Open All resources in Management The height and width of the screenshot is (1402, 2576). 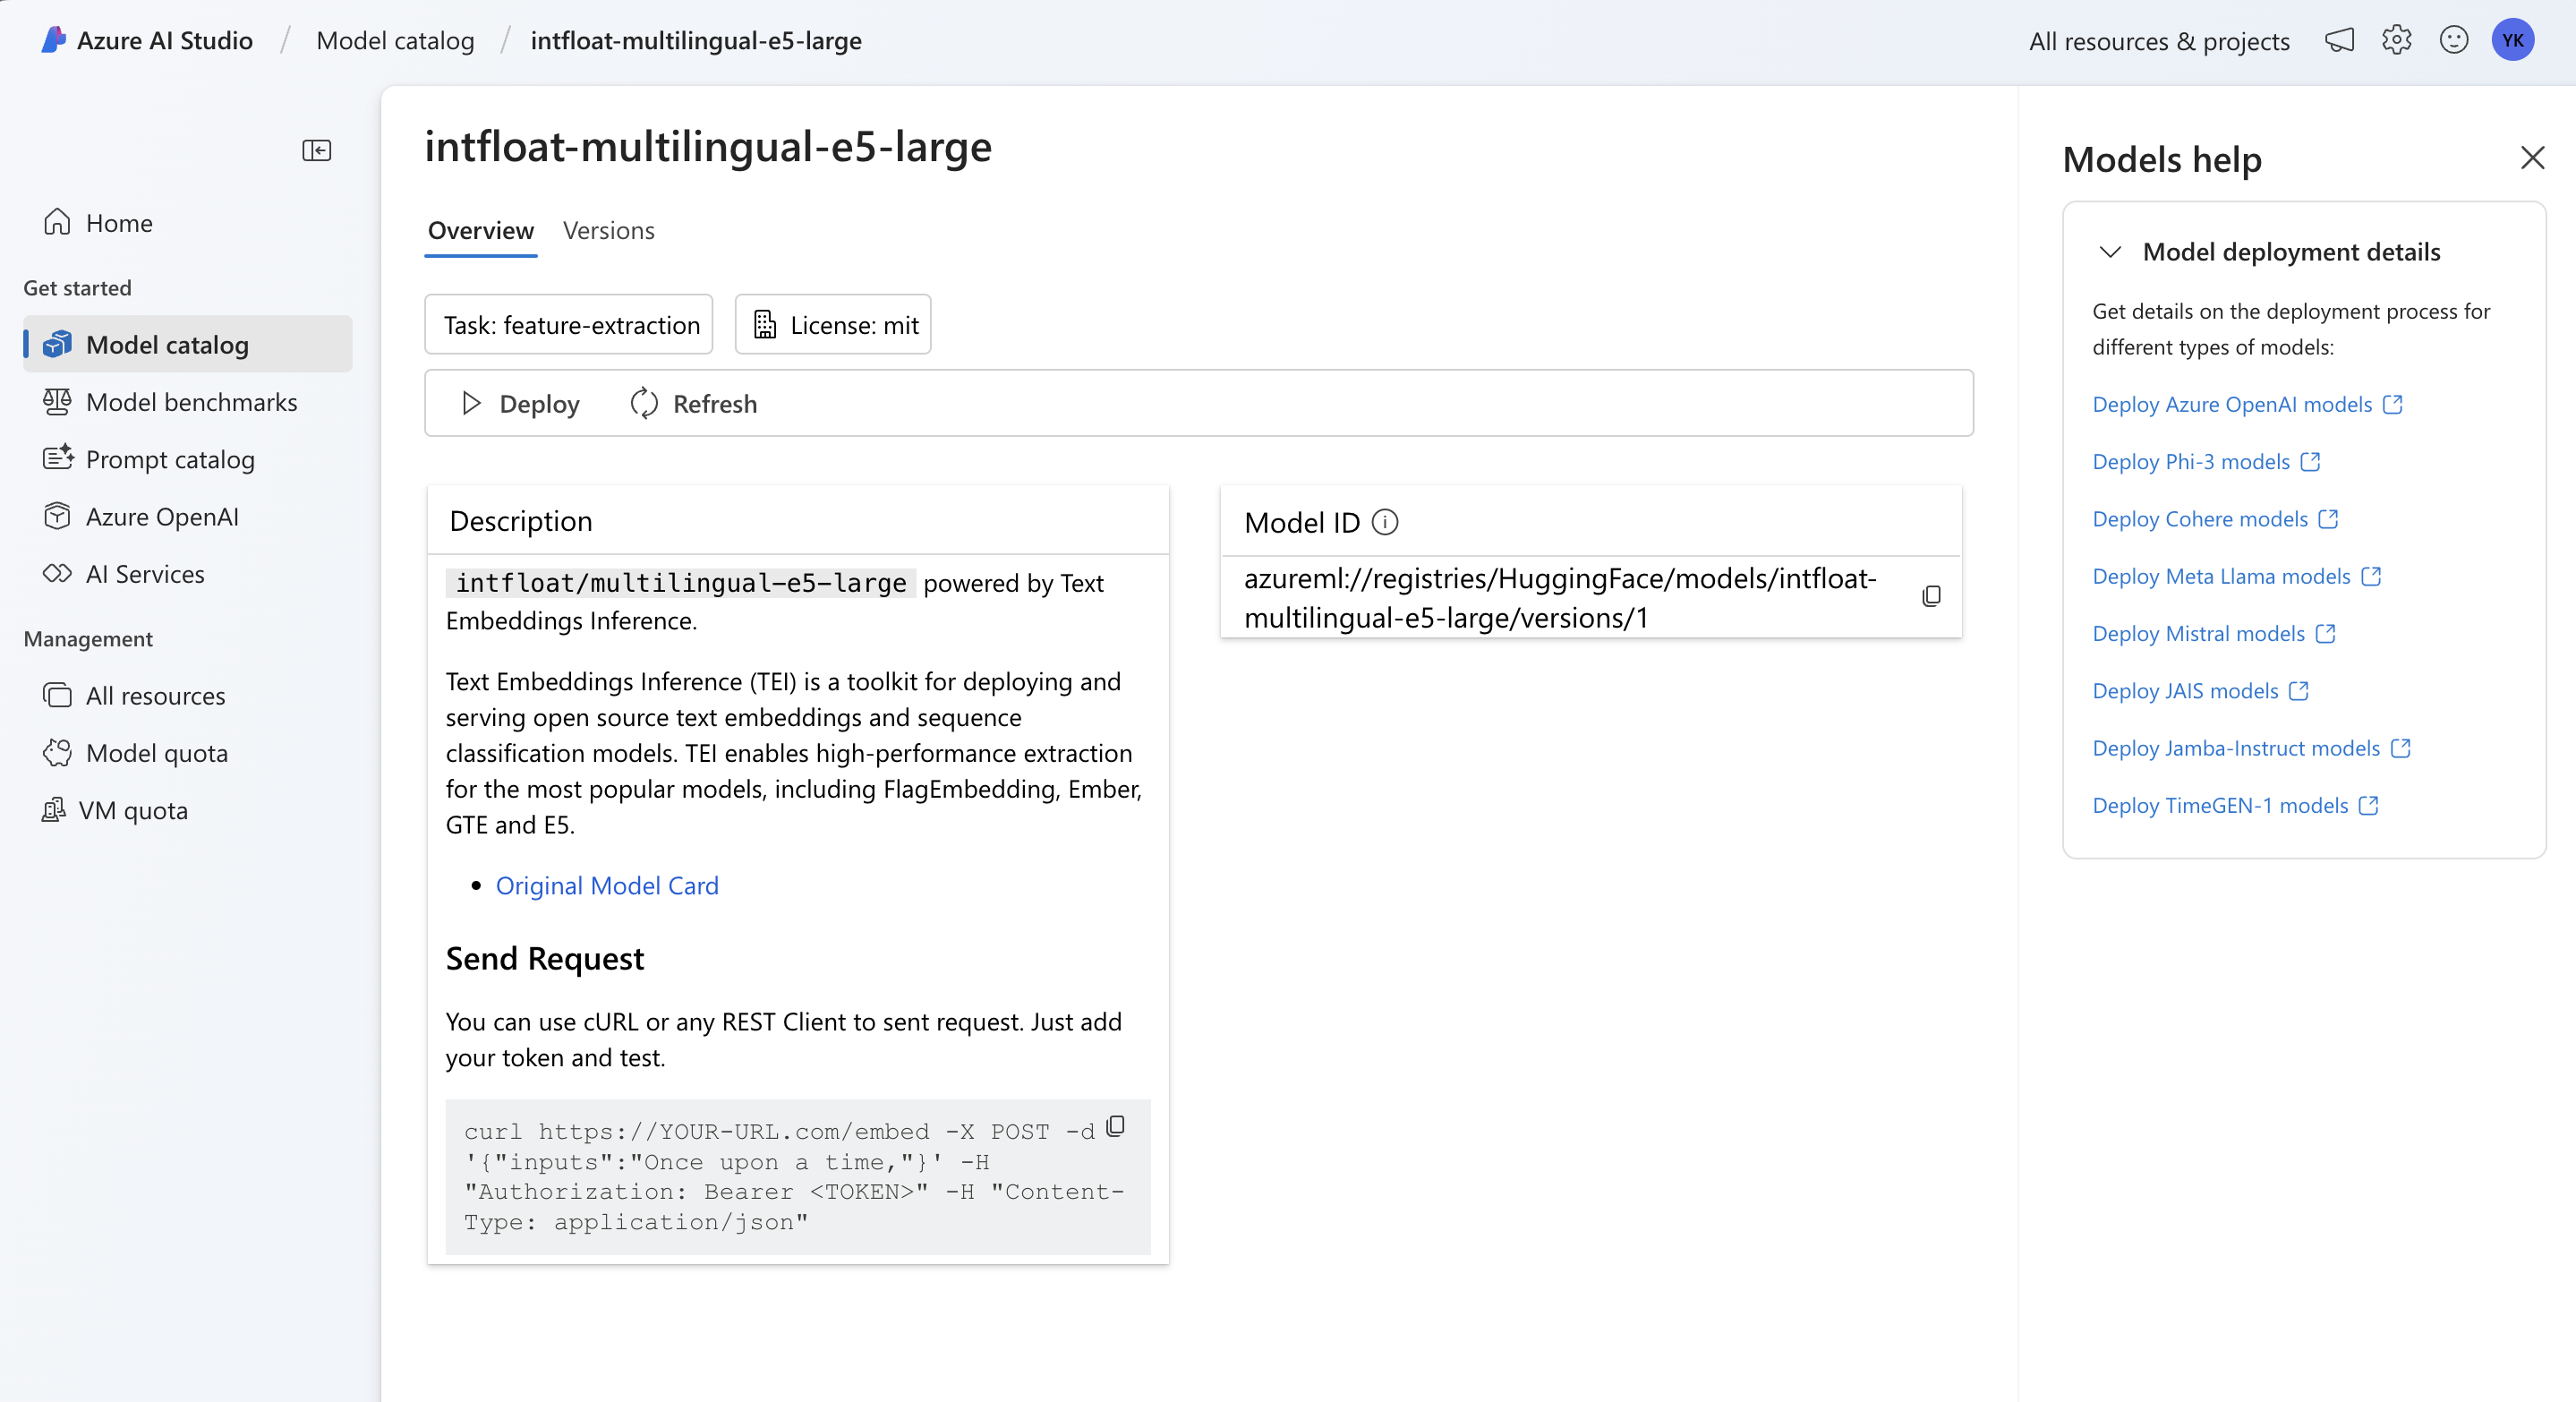click(x=188, y=695)
